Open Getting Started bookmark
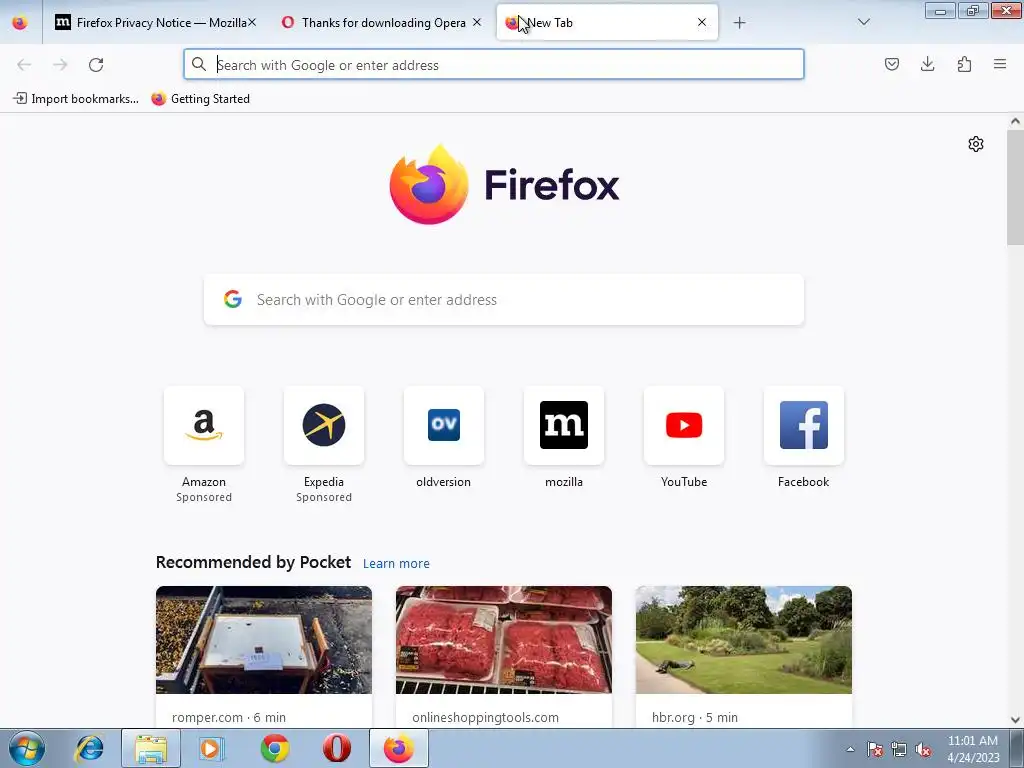 [x=200, y=99]
